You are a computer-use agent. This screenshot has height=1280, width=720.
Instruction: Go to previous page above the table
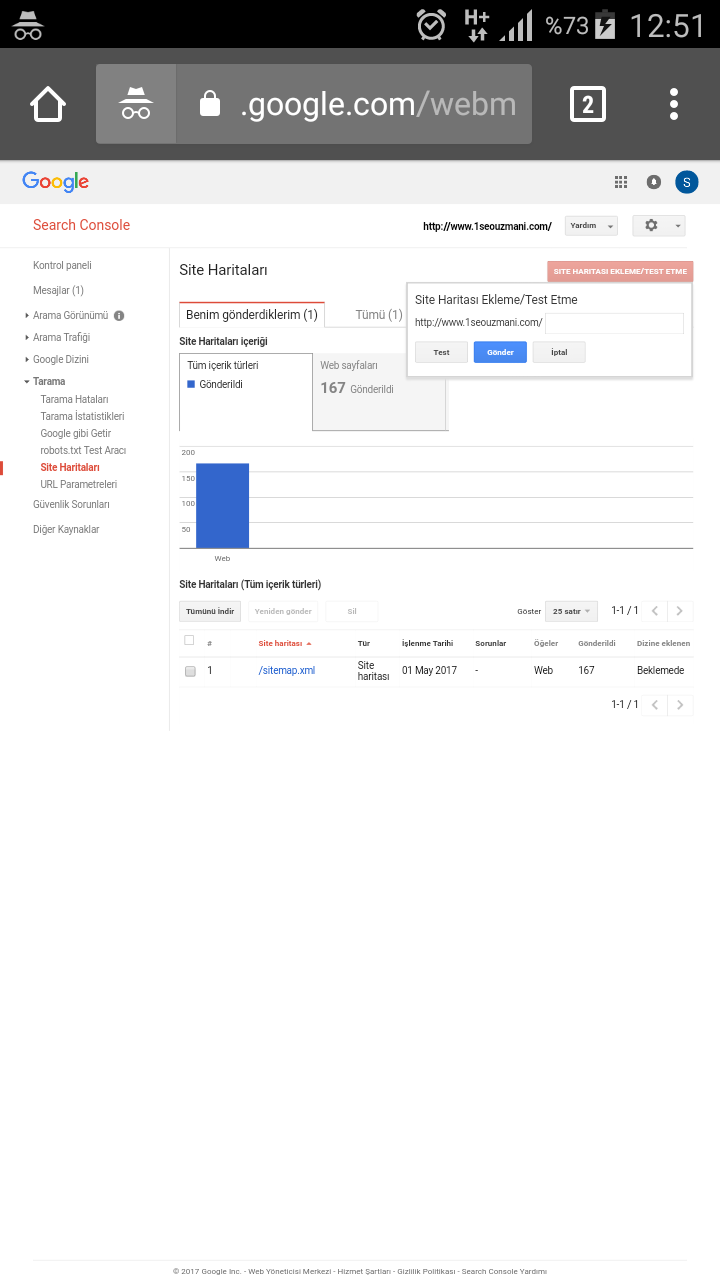pyautogui.click(x=655, y=611)
